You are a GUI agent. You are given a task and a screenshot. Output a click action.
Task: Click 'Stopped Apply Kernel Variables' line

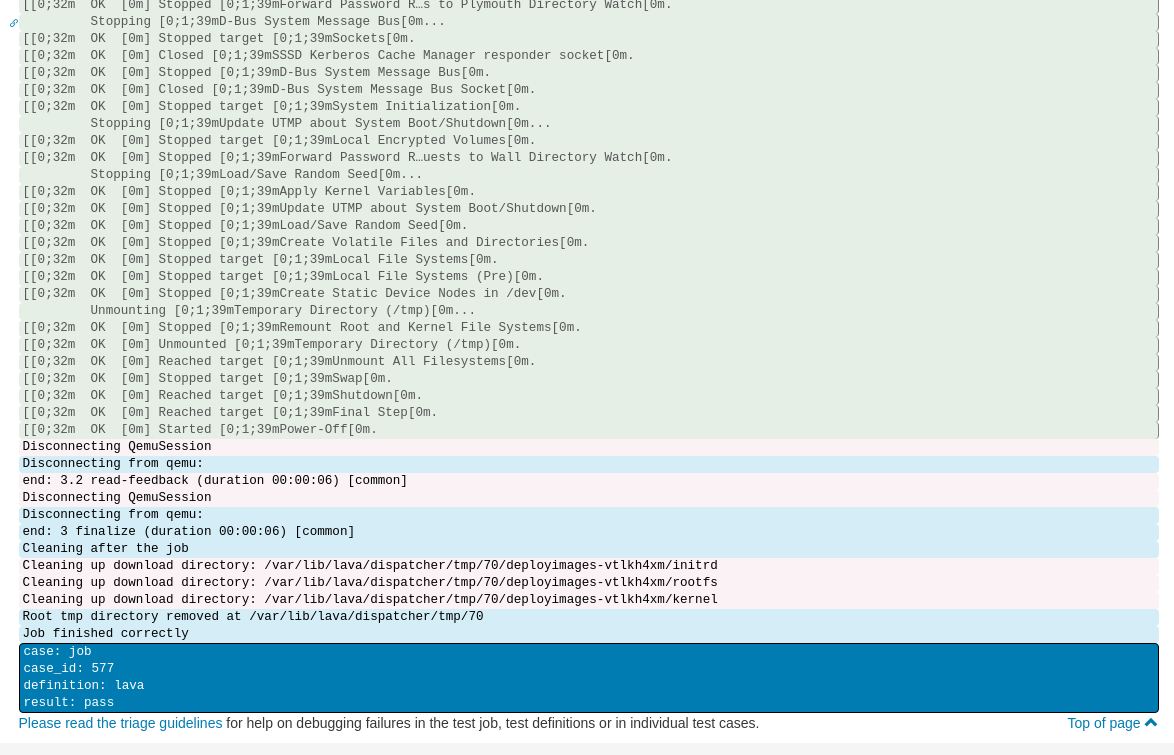(588, 192)
